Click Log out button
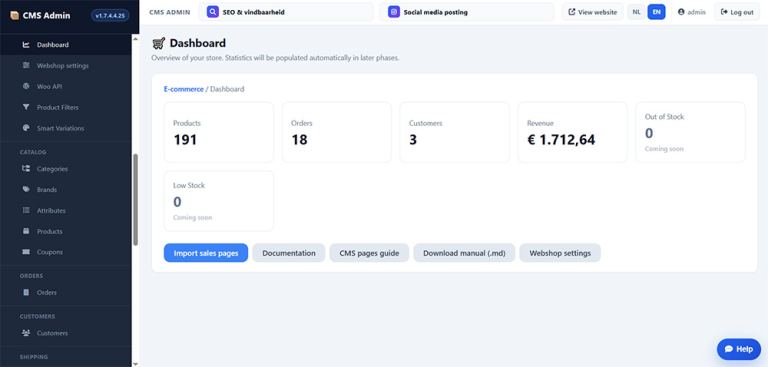The image size is (768, 367). coord(737,12)
